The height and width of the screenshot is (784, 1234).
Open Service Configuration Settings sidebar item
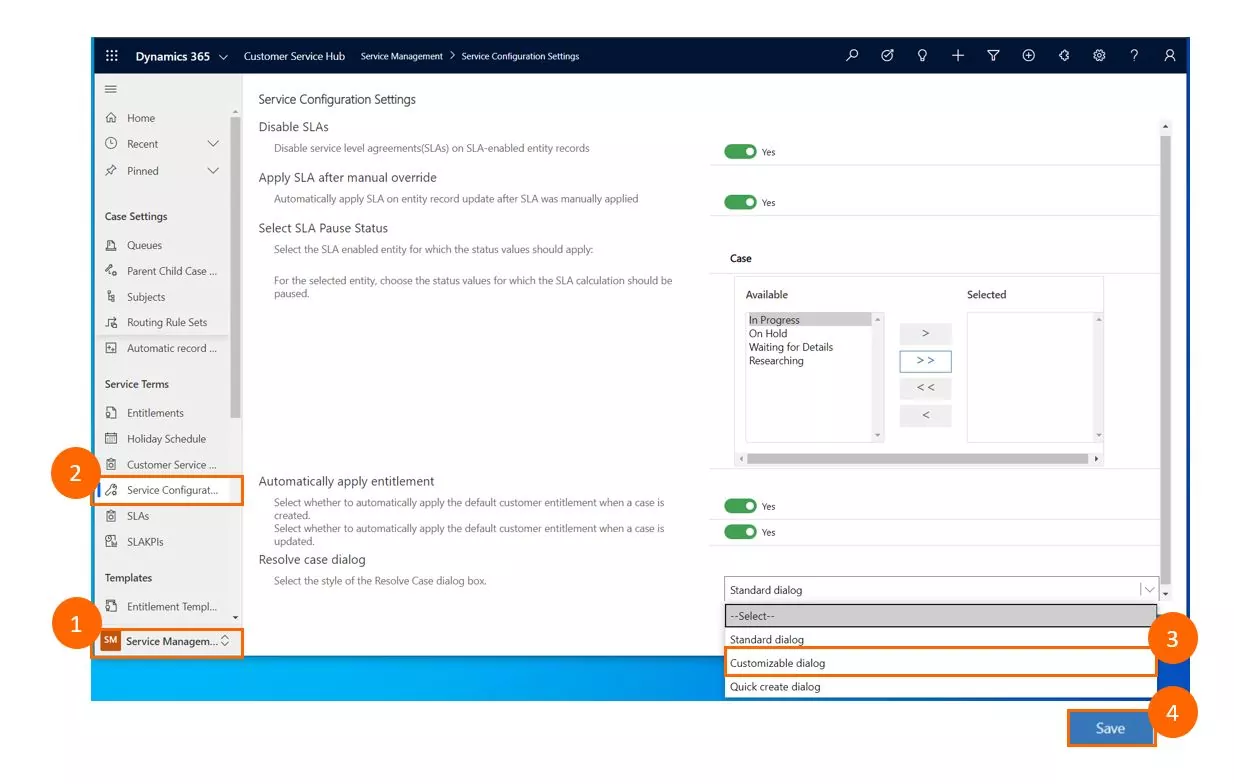(x=166, y=490)
